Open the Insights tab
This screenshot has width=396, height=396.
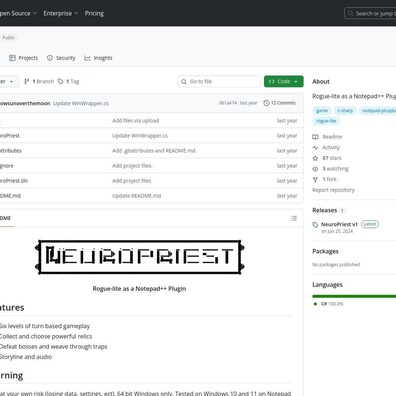(98, 58)
